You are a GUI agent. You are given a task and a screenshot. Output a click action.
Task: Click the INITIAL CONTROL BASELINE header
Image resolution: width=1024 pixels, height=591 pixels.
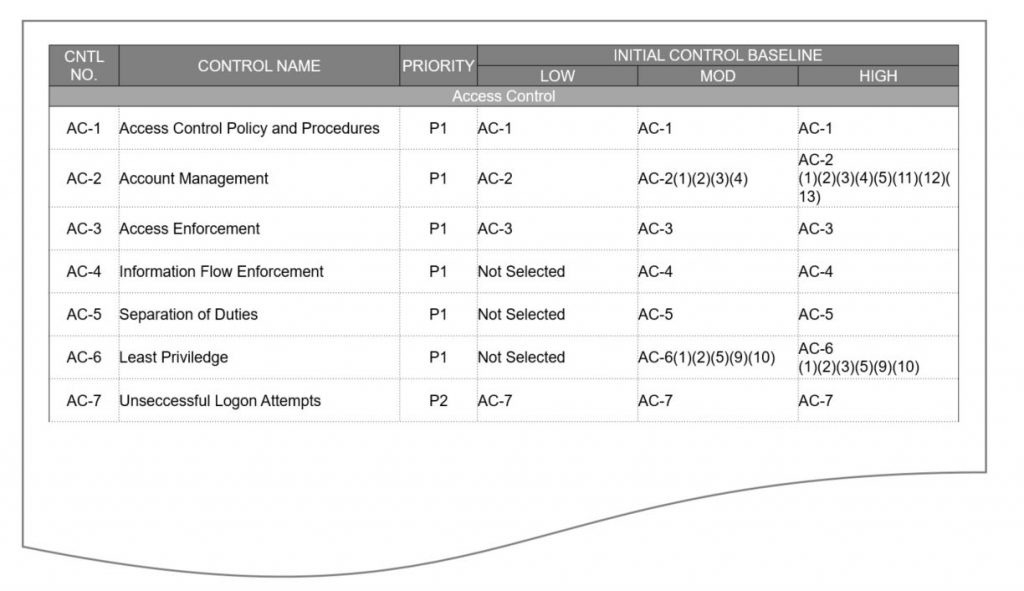[x=717, y=56]
